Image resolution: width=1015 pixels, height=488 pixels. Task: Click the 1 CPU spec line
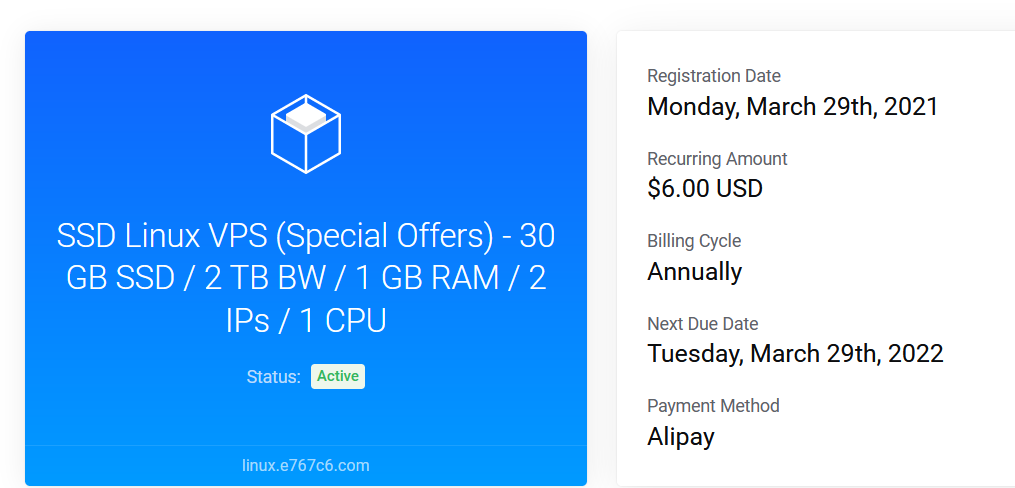[x=341, y=321]
